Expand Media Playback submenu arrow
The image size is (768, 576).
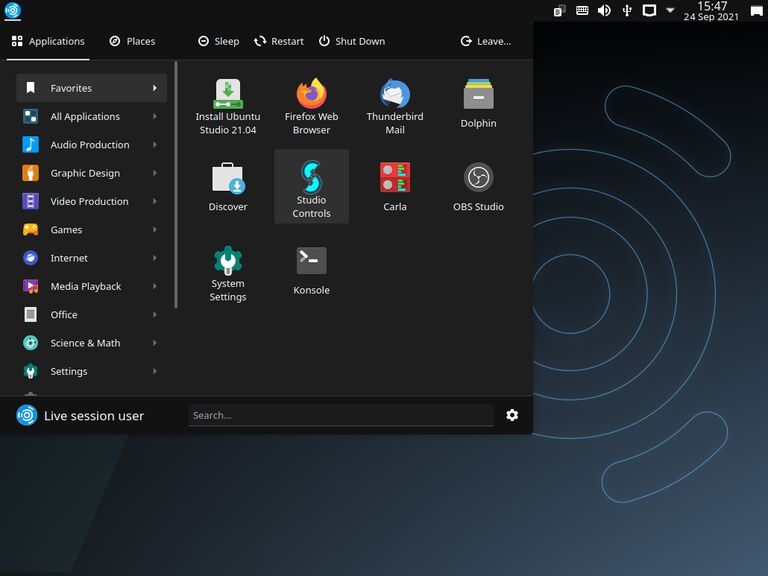(155, 287)
